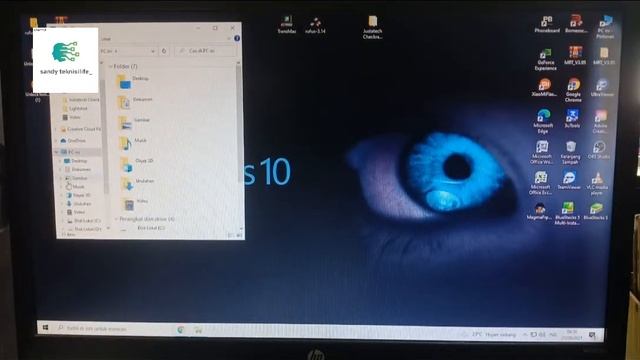This screenshot has width=640, height=360.
Task: Select Lightshot in the navigation pane
Action: click(75, 109)
